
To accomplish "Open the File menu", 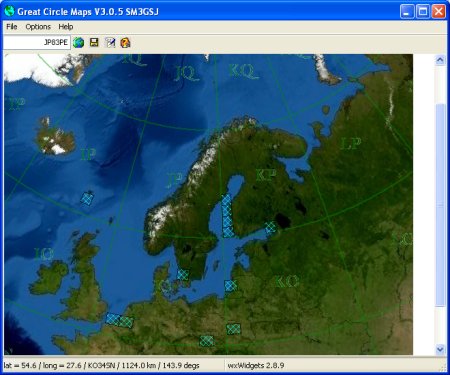I will tap(12, 27).
